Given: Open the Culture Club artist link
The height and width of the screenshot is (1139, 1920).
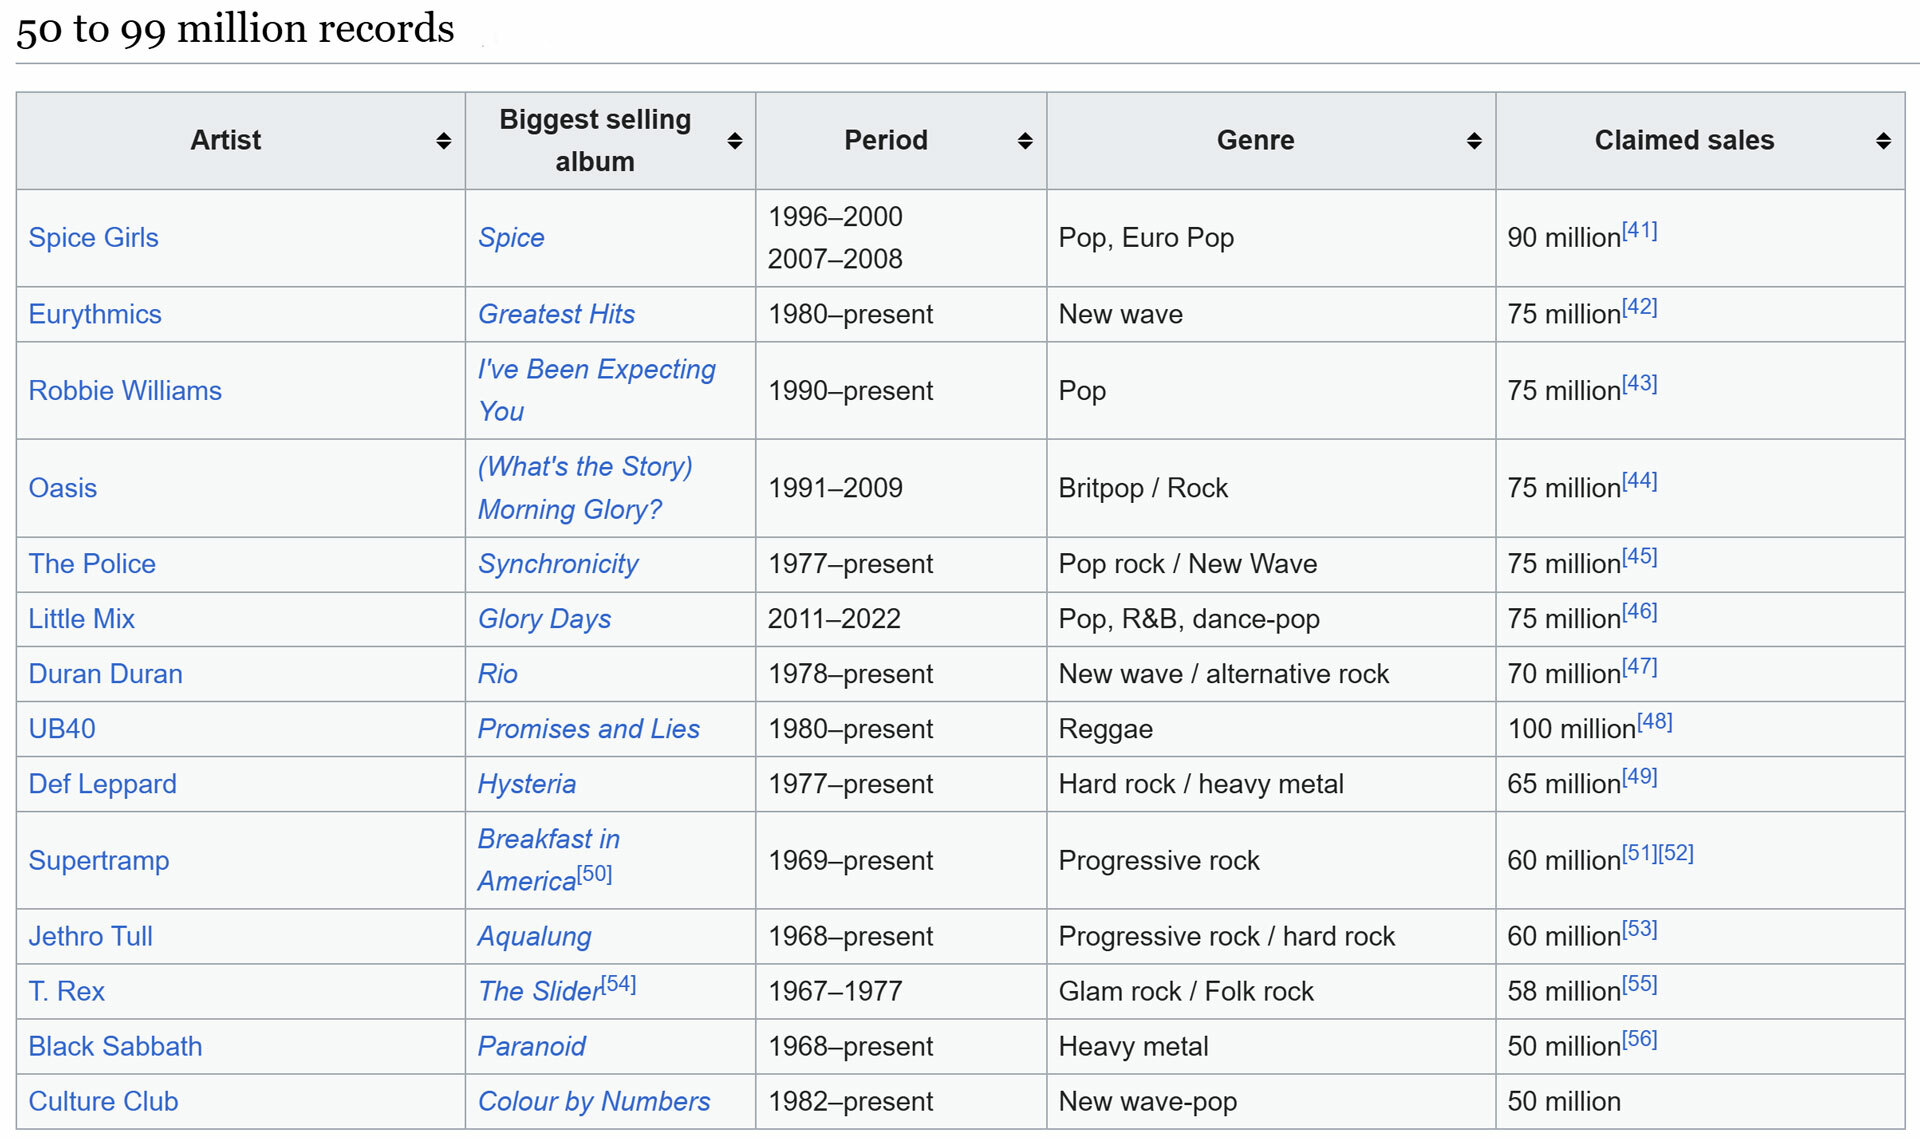Looking at the screenshot, I should point(103,1102).
